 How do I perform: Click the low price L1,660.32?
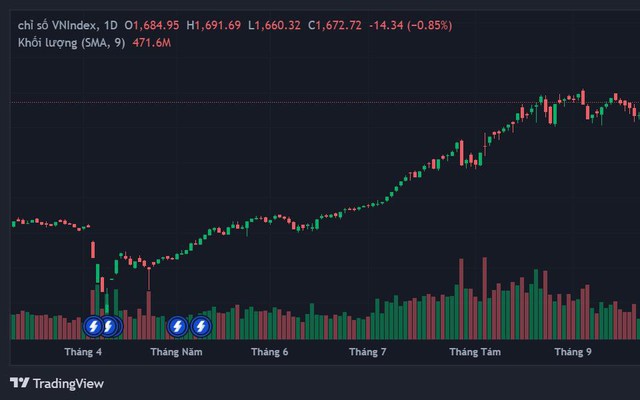pyautogui.click(x=275, y=24)
